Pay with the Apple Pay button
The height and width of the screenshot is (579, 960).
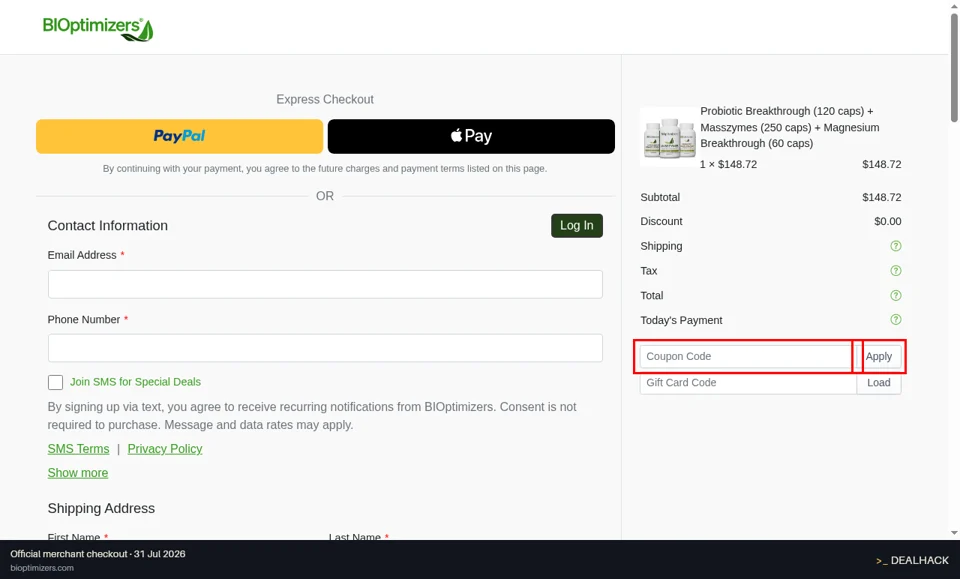[471, 136]
